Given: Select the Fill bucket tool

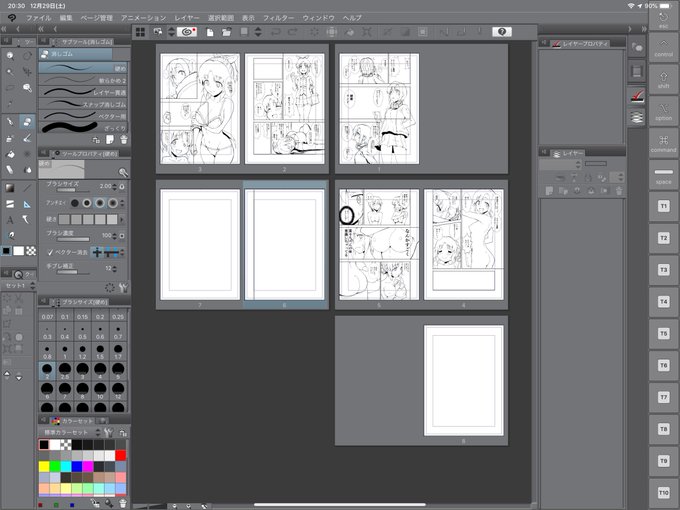Looking at the screenshot, I should click(10, 154).
